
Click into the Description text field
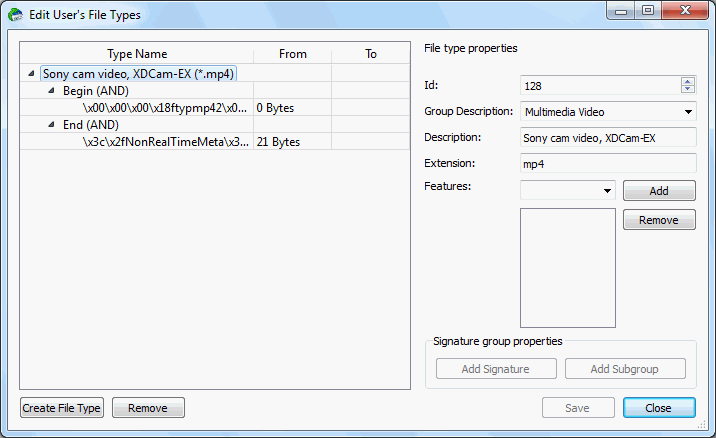pyautogui.click(x=608, y=138)
